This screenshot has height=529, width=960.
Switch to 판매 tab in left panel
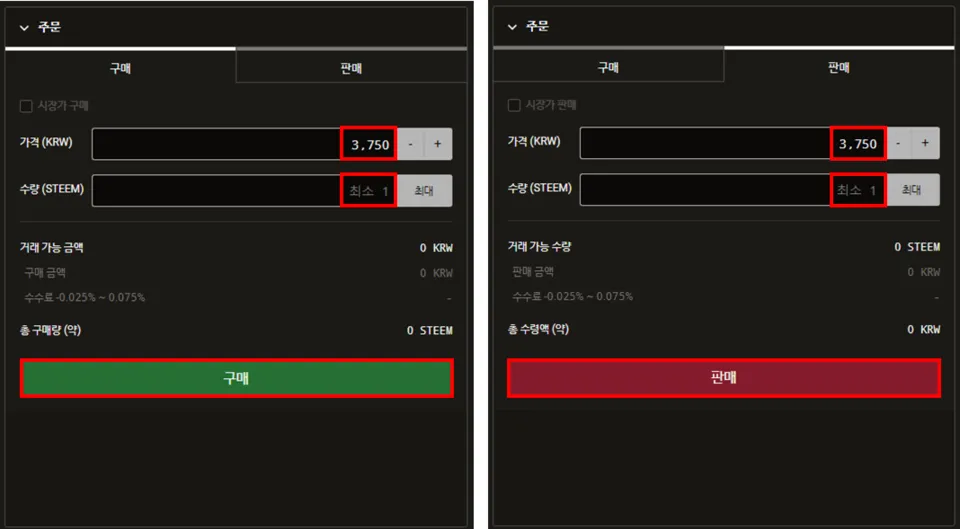[351, 67]
